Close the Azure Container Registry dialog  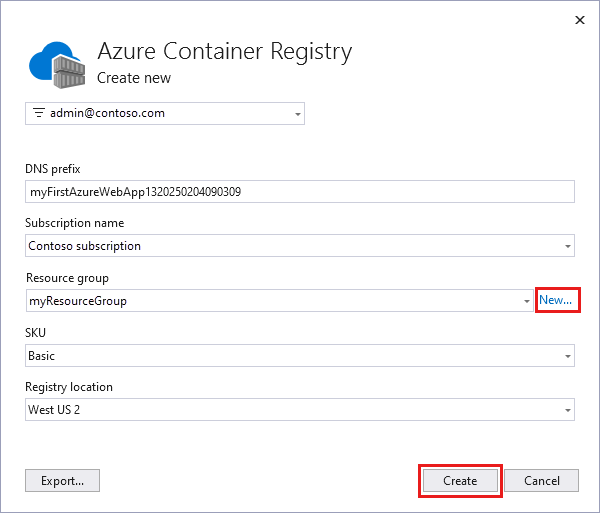coord(579,18)
